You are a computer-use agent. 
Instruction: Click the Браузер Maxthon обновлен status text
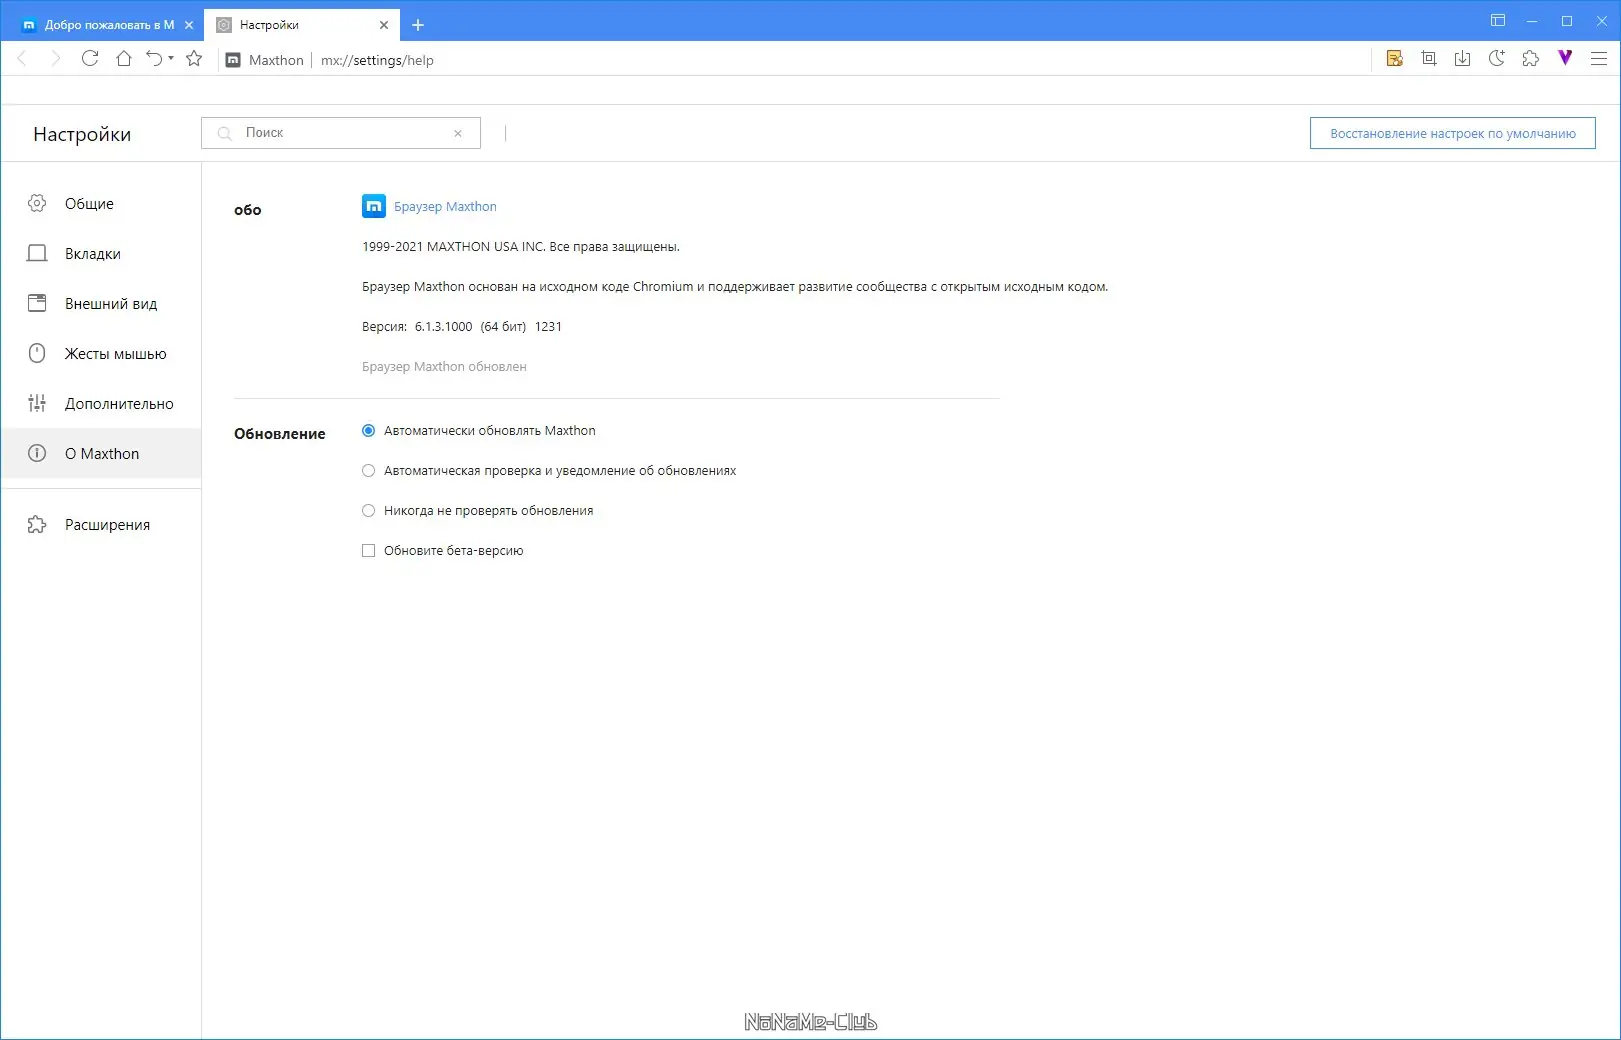click(444, 367)
